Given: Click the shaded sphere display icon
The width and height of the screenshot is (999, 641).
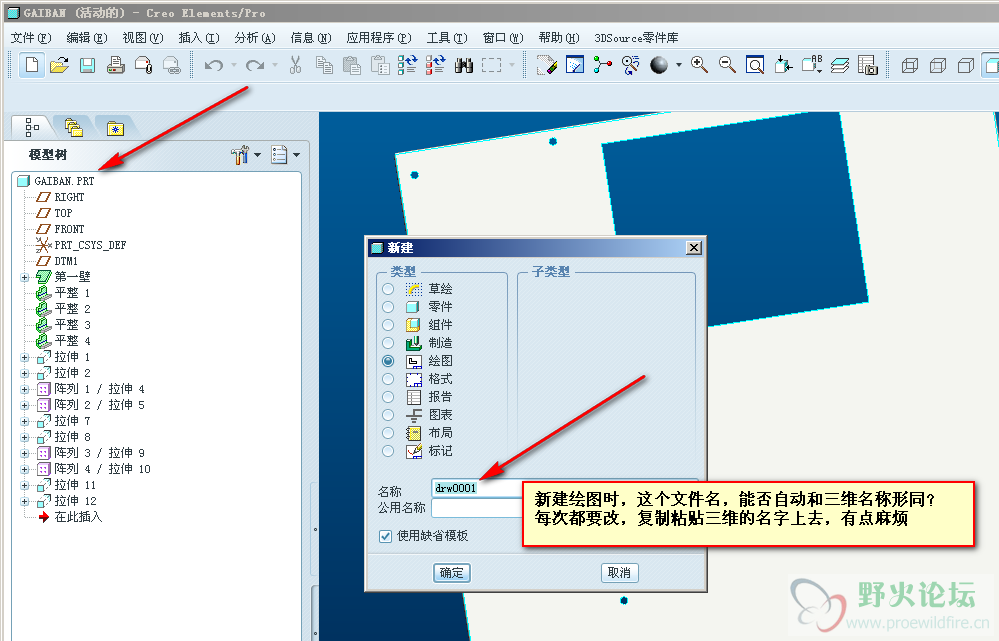Looking at the screenshot, I should click(659, 65).
